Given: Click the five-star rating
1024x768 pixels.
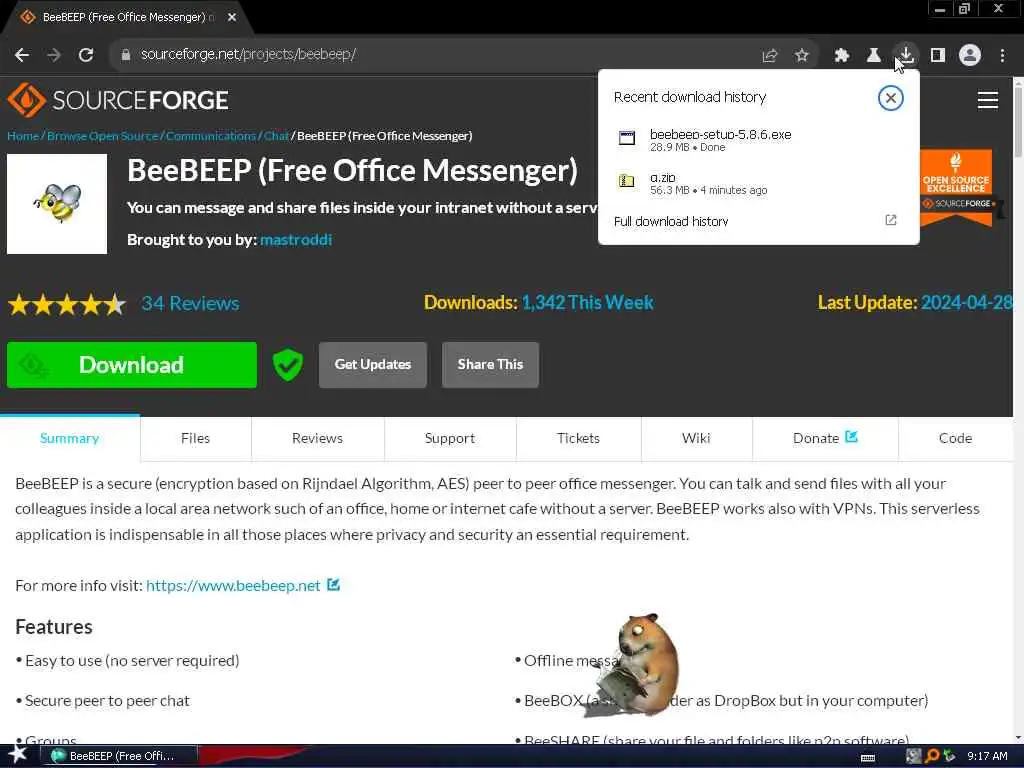Looking at the screenshot, I should 67,304.
